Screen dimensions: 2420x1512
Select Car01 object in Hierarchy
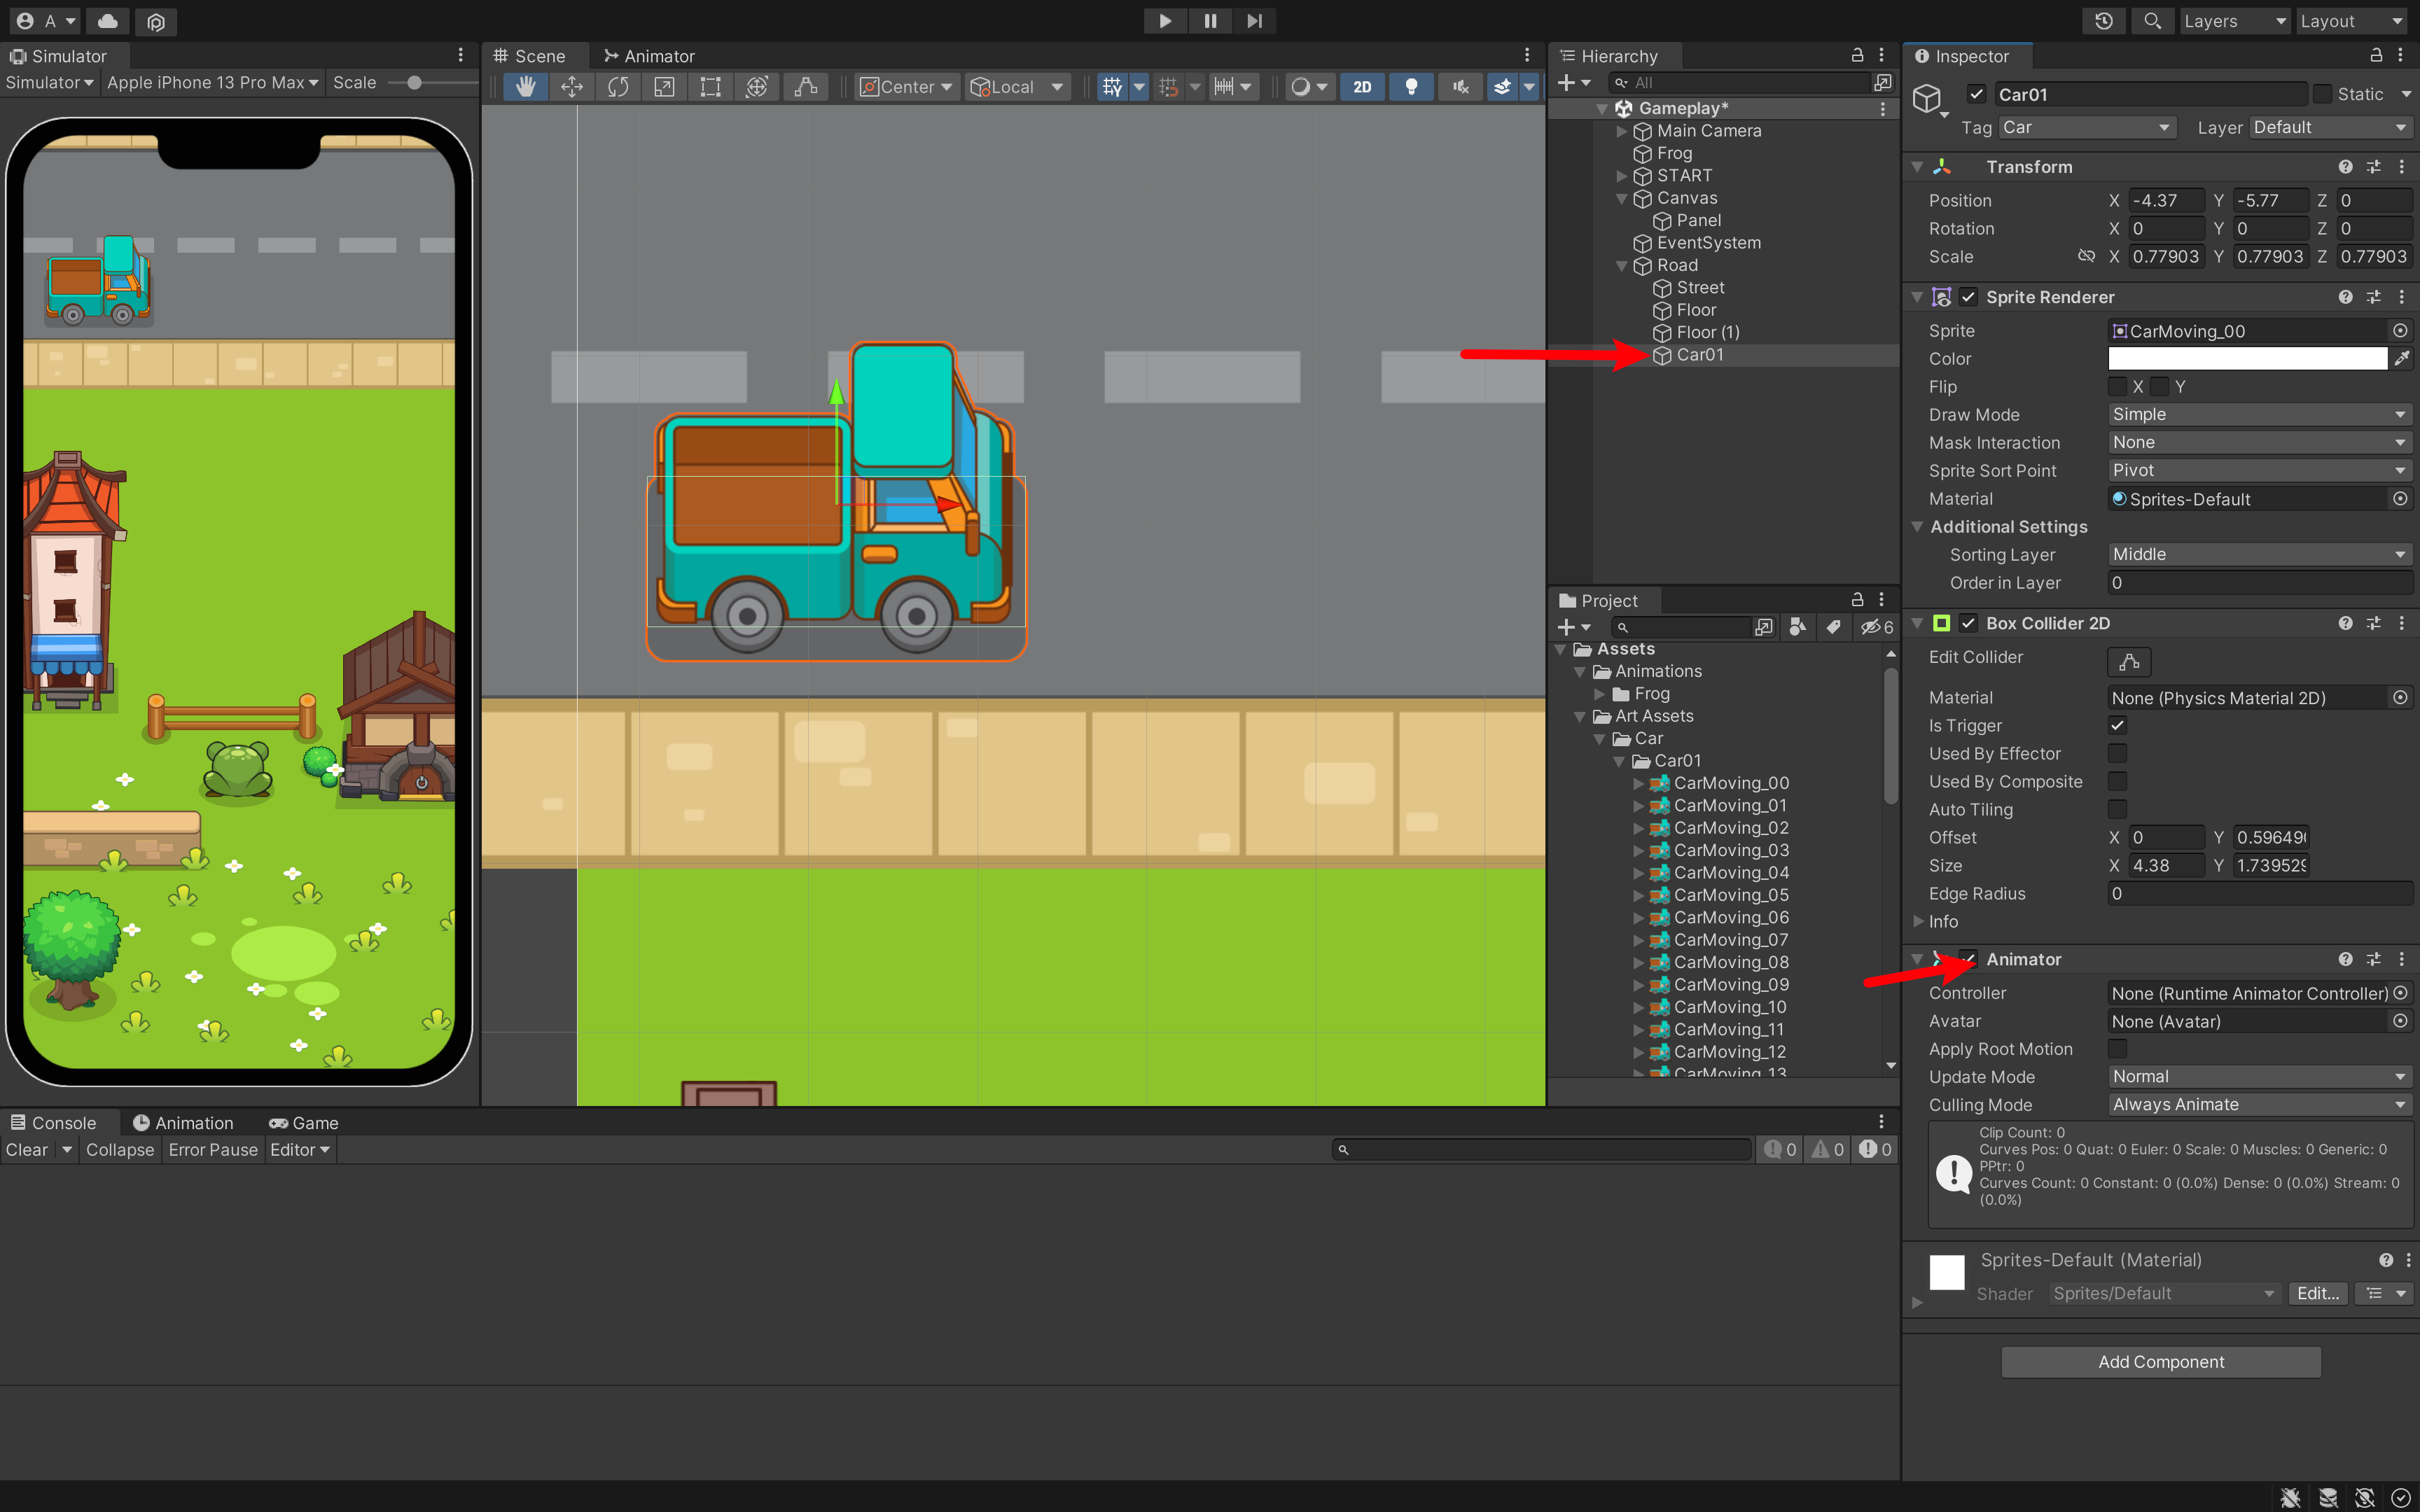click(x=1699, y=355)
